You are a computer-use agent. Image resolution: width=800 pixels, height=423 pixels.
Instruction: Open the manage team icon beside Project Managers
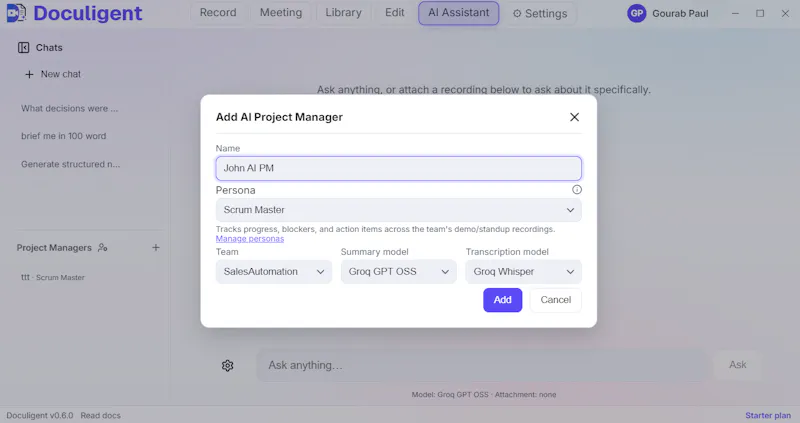coord(103,247)
